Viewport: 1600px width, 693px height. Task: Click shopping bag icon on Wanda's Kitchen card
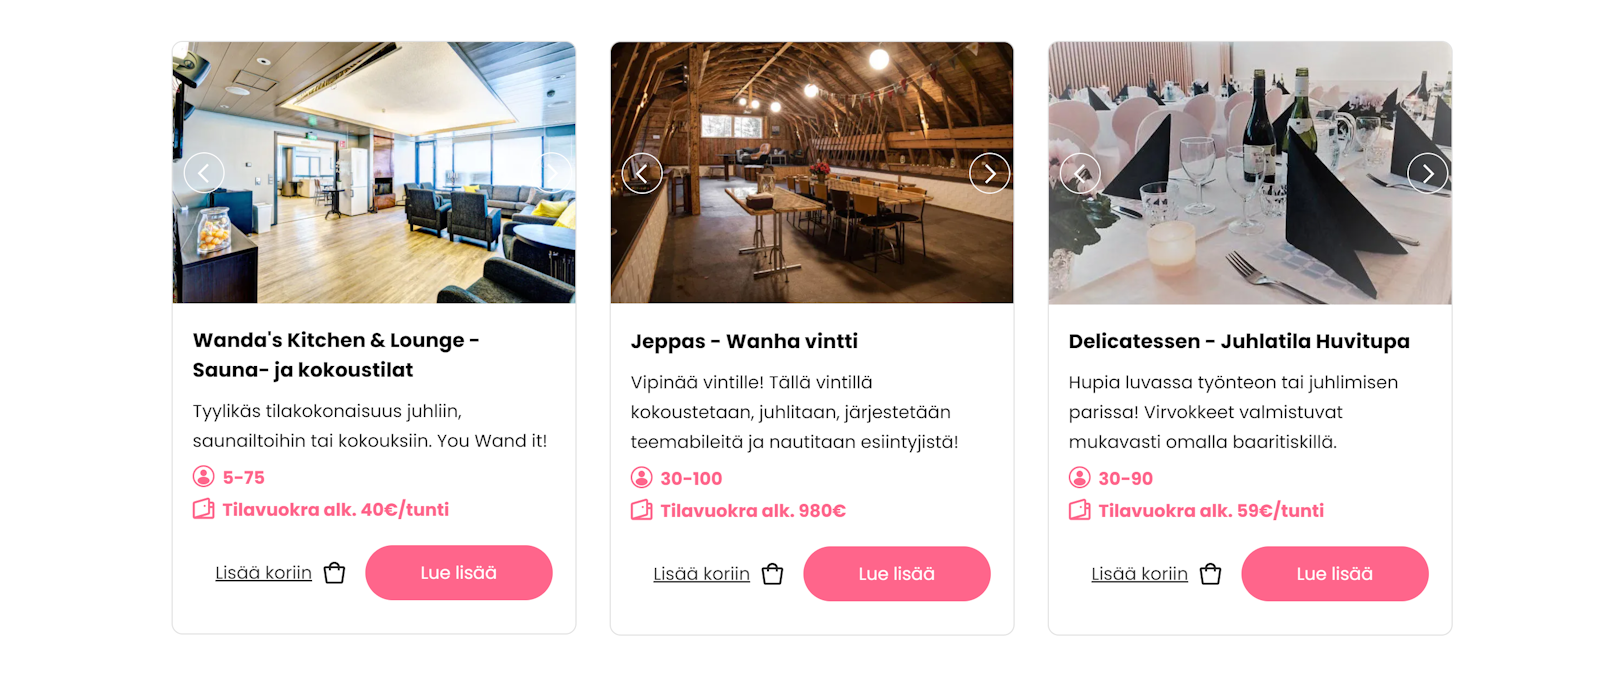[335, 573]
